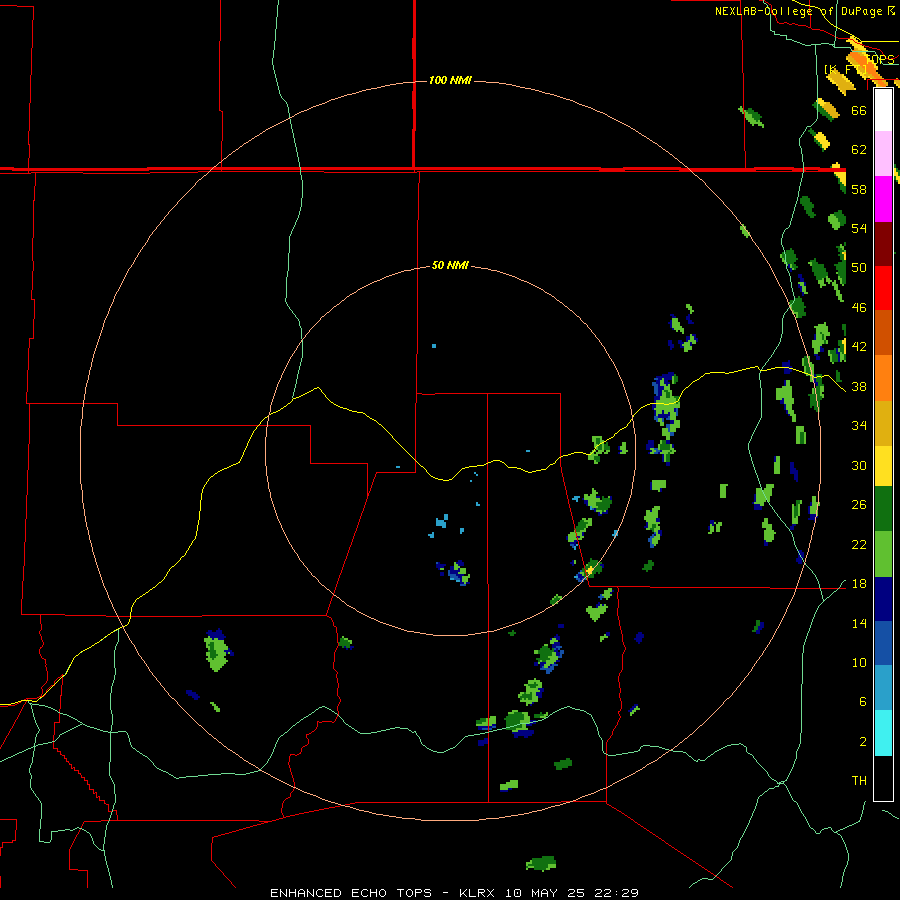The width and height of the screenshot is (900, 900).
Task: Pick the light orange legend swatch
Action: coord(883,378)
